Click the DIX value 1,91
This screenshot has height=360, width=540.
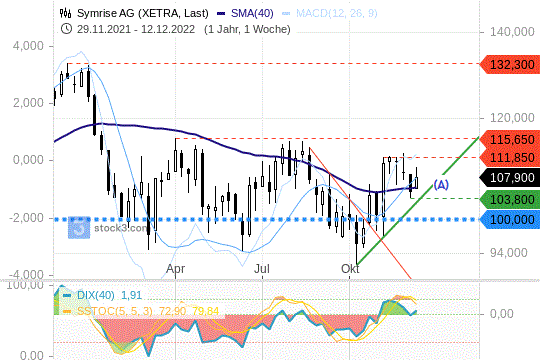(132, 295)
